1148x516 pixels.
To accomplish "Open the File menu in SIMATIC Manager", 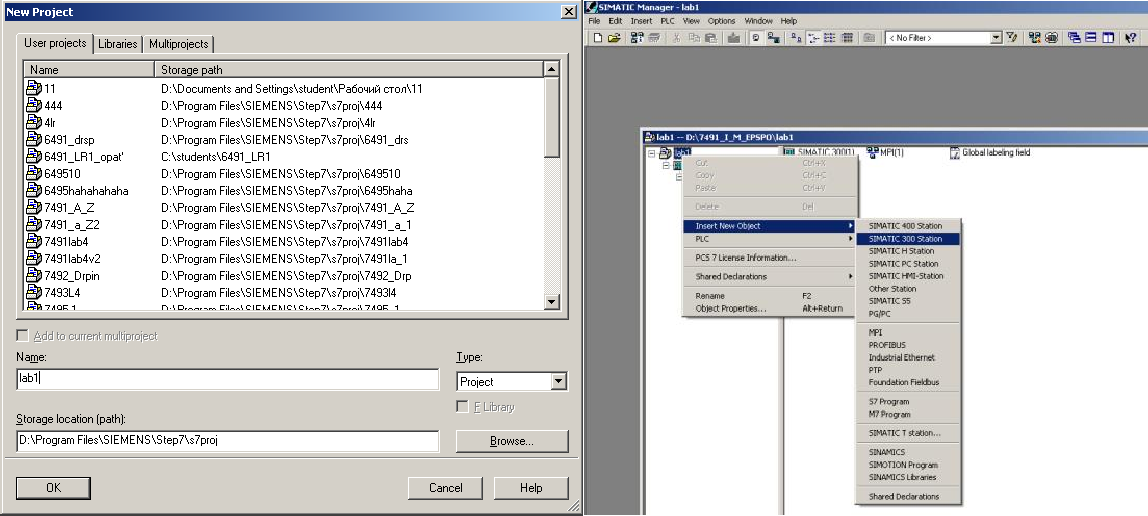I will pos(594,21).
